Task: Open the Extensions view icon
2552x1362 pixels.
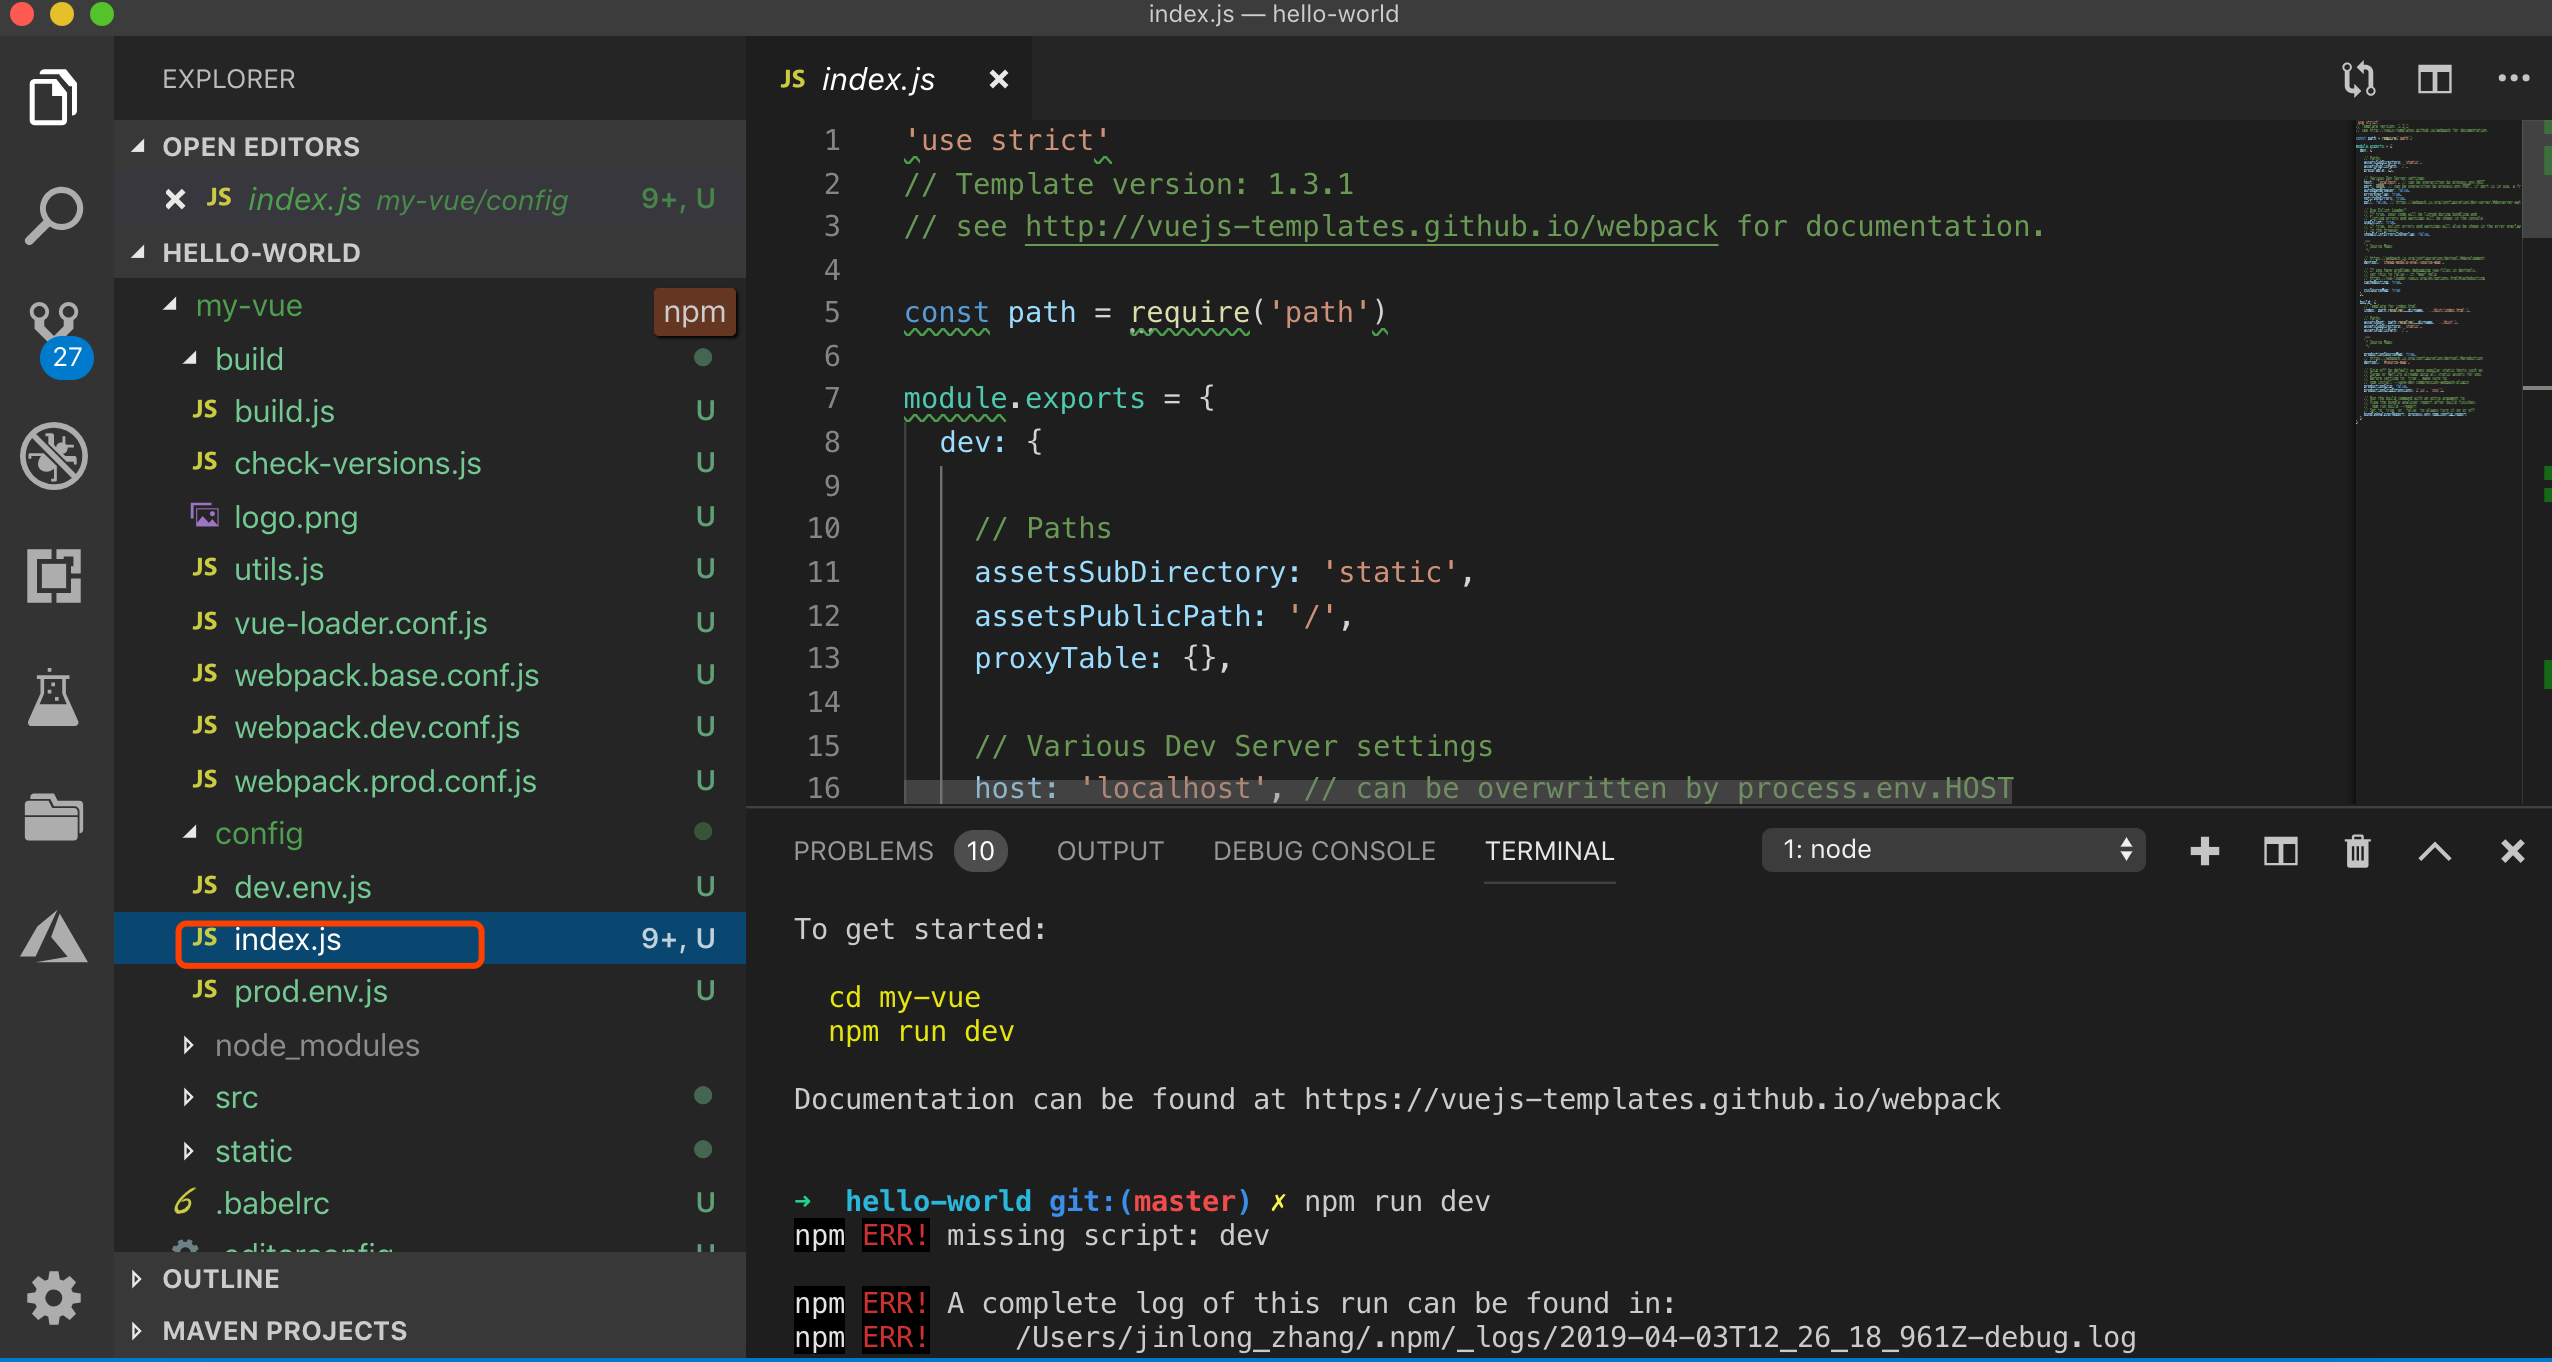Action: [54, 576]
